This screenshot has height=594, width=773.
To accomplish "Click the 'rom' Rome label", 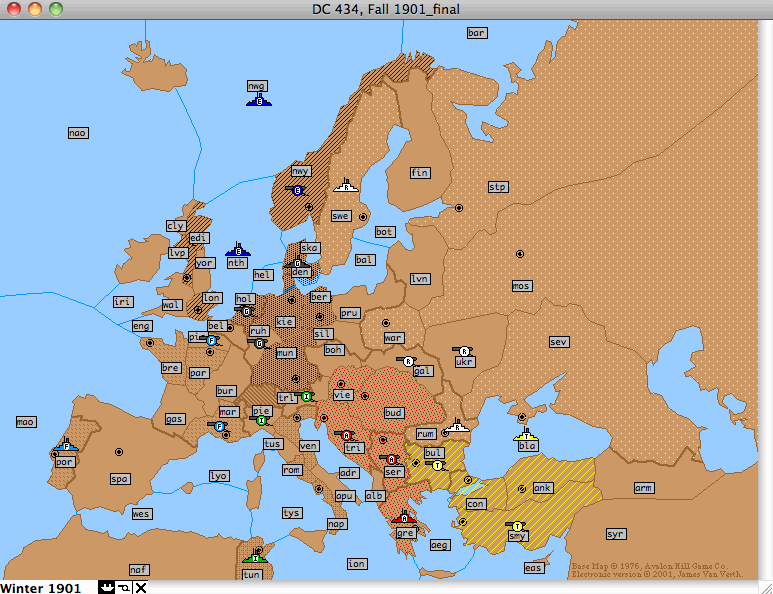I will pos(292,470).
